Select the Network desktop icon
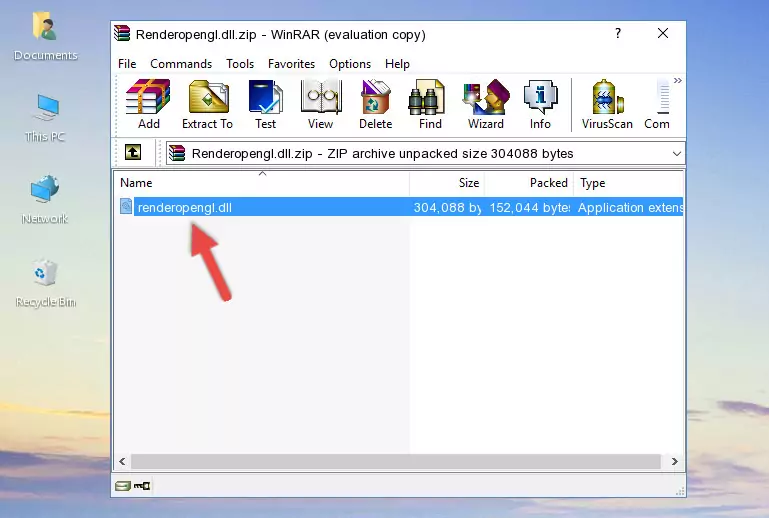This screenshot has height=518, width=769. (45, 200)
